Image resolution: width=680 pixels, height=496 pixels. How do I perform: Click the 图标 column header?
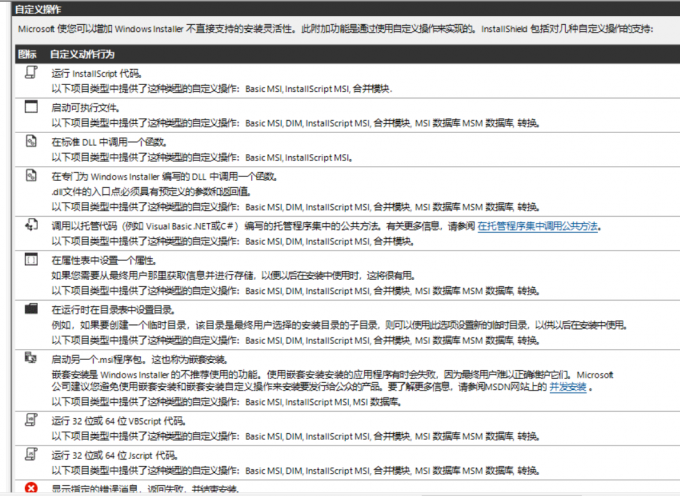(x=27, y=54)
